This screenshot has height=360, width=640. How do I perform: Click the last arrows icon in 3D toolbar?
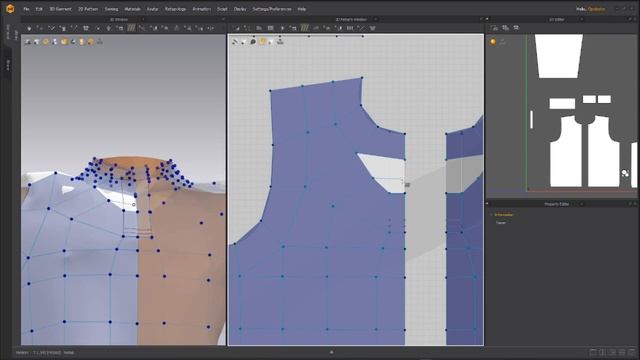click(211, 28)
